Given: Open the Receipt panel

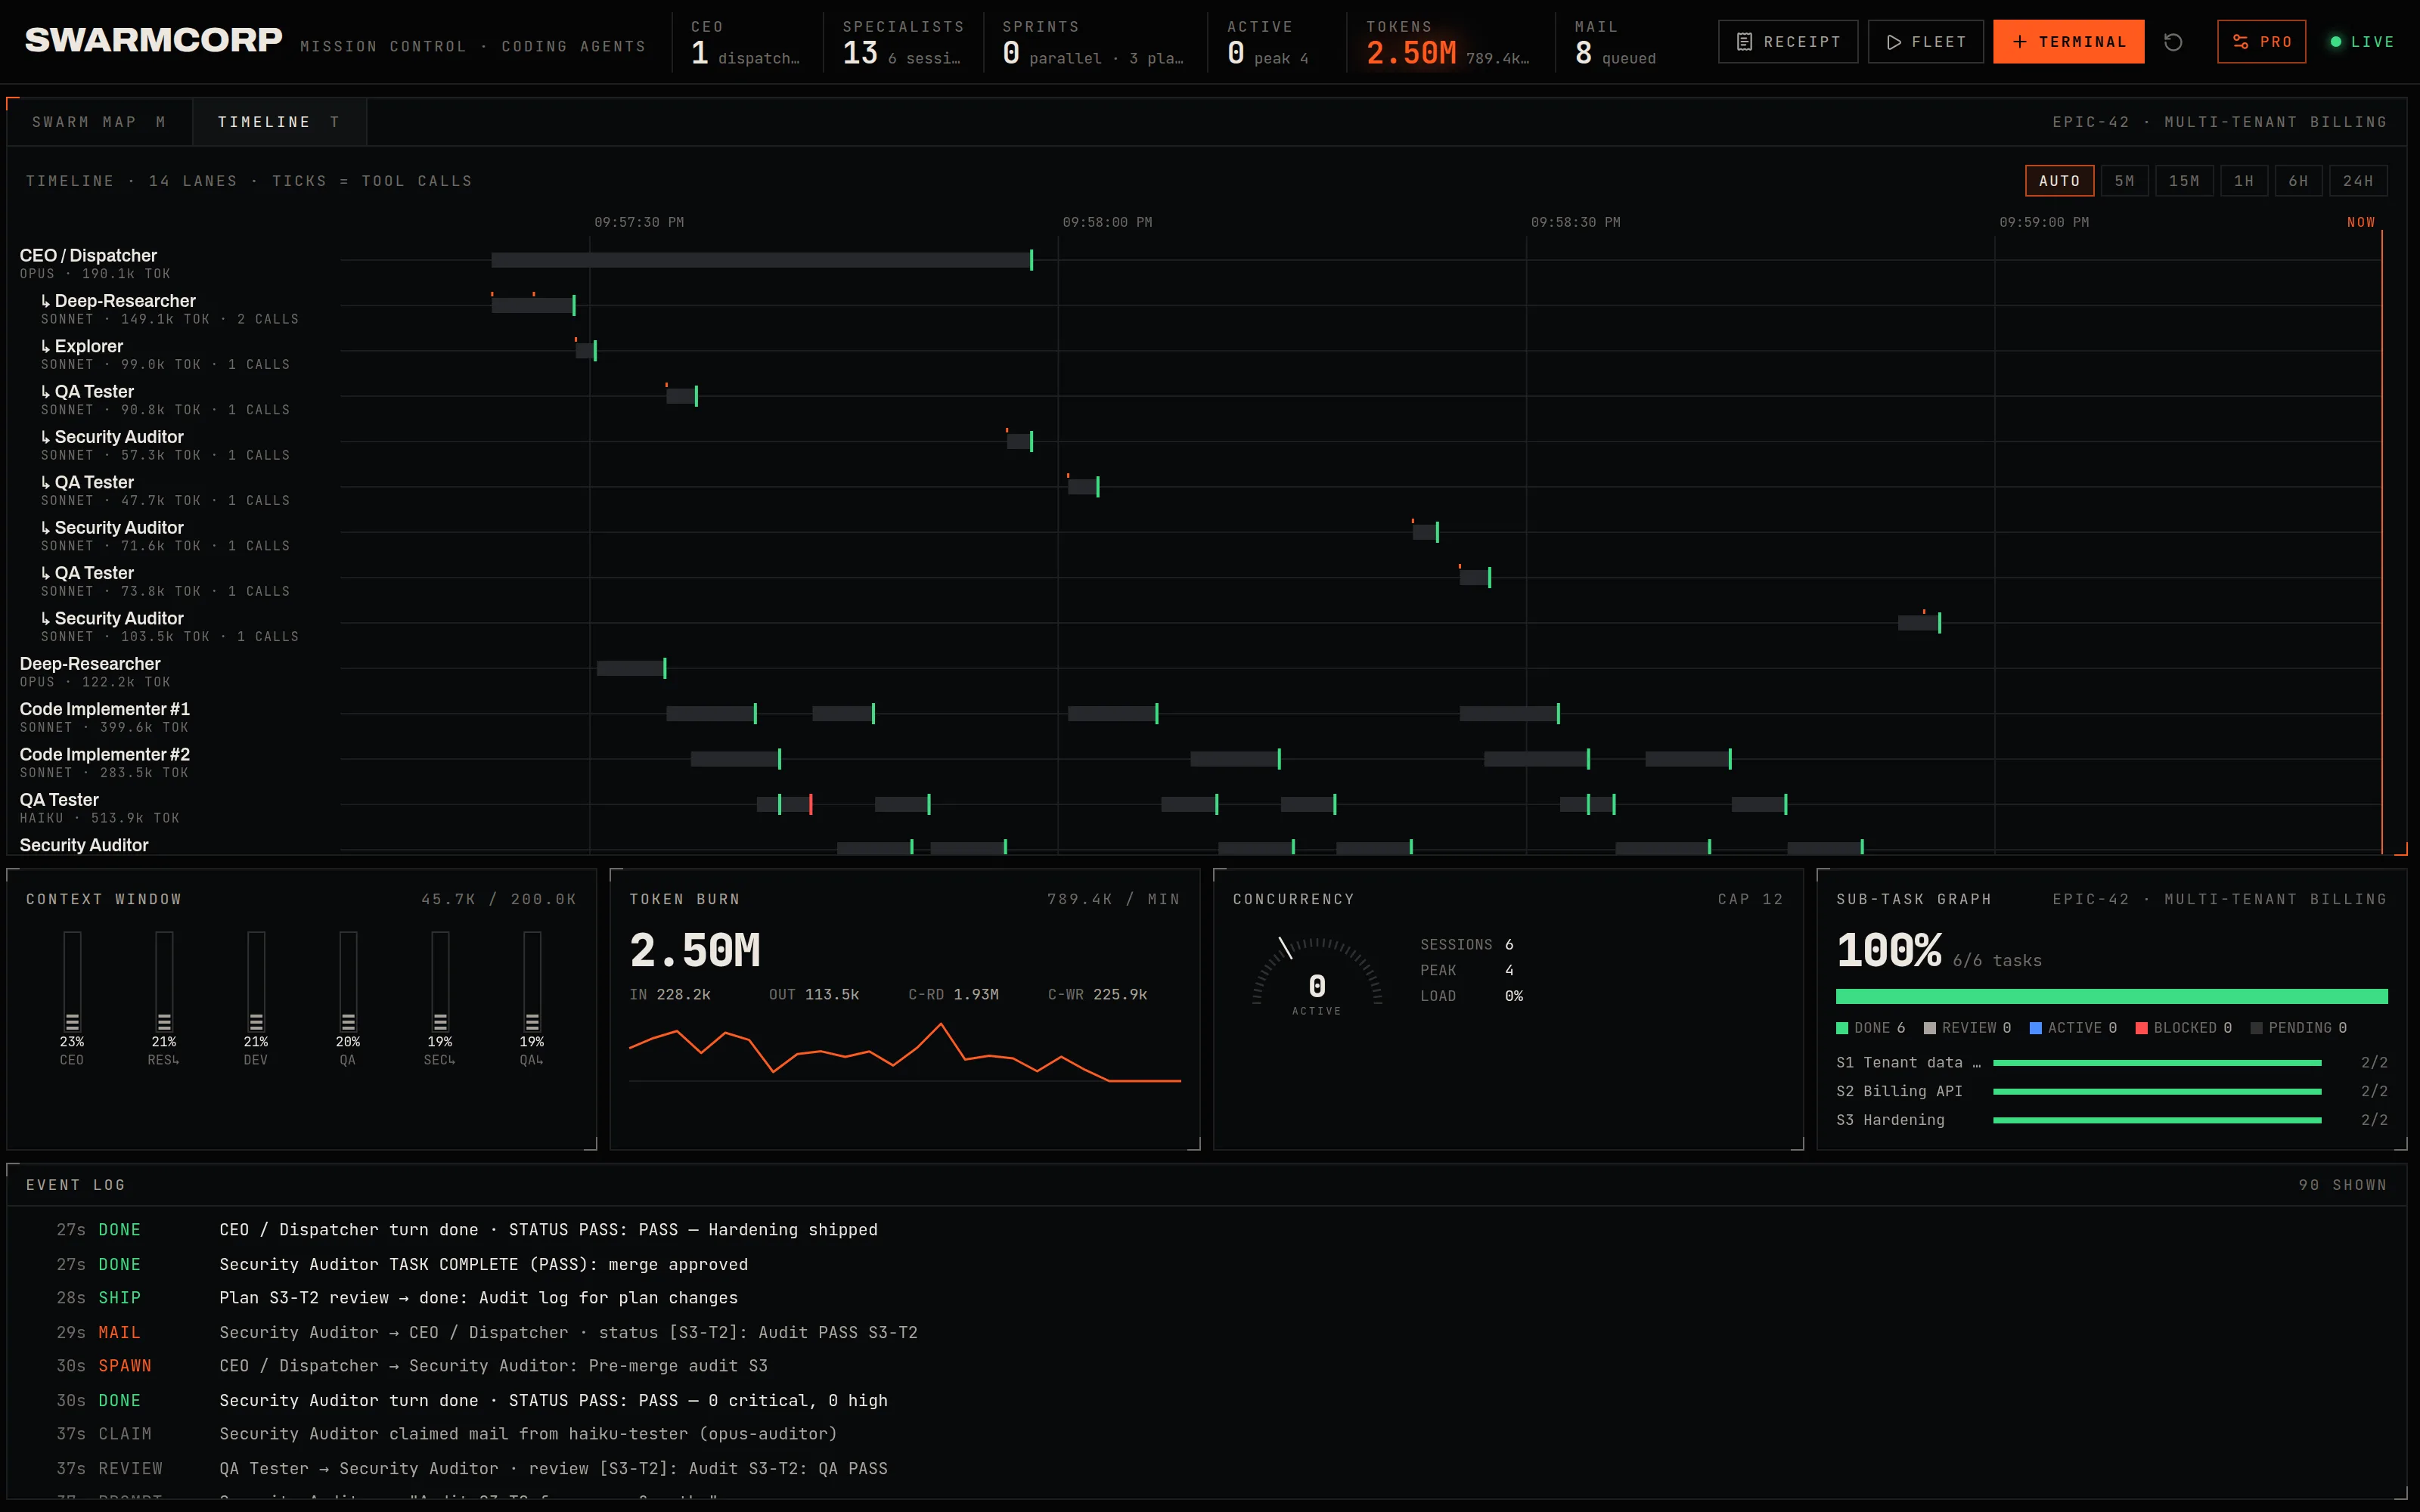Looking at the screenshot, I should [x=1787, y=42].
